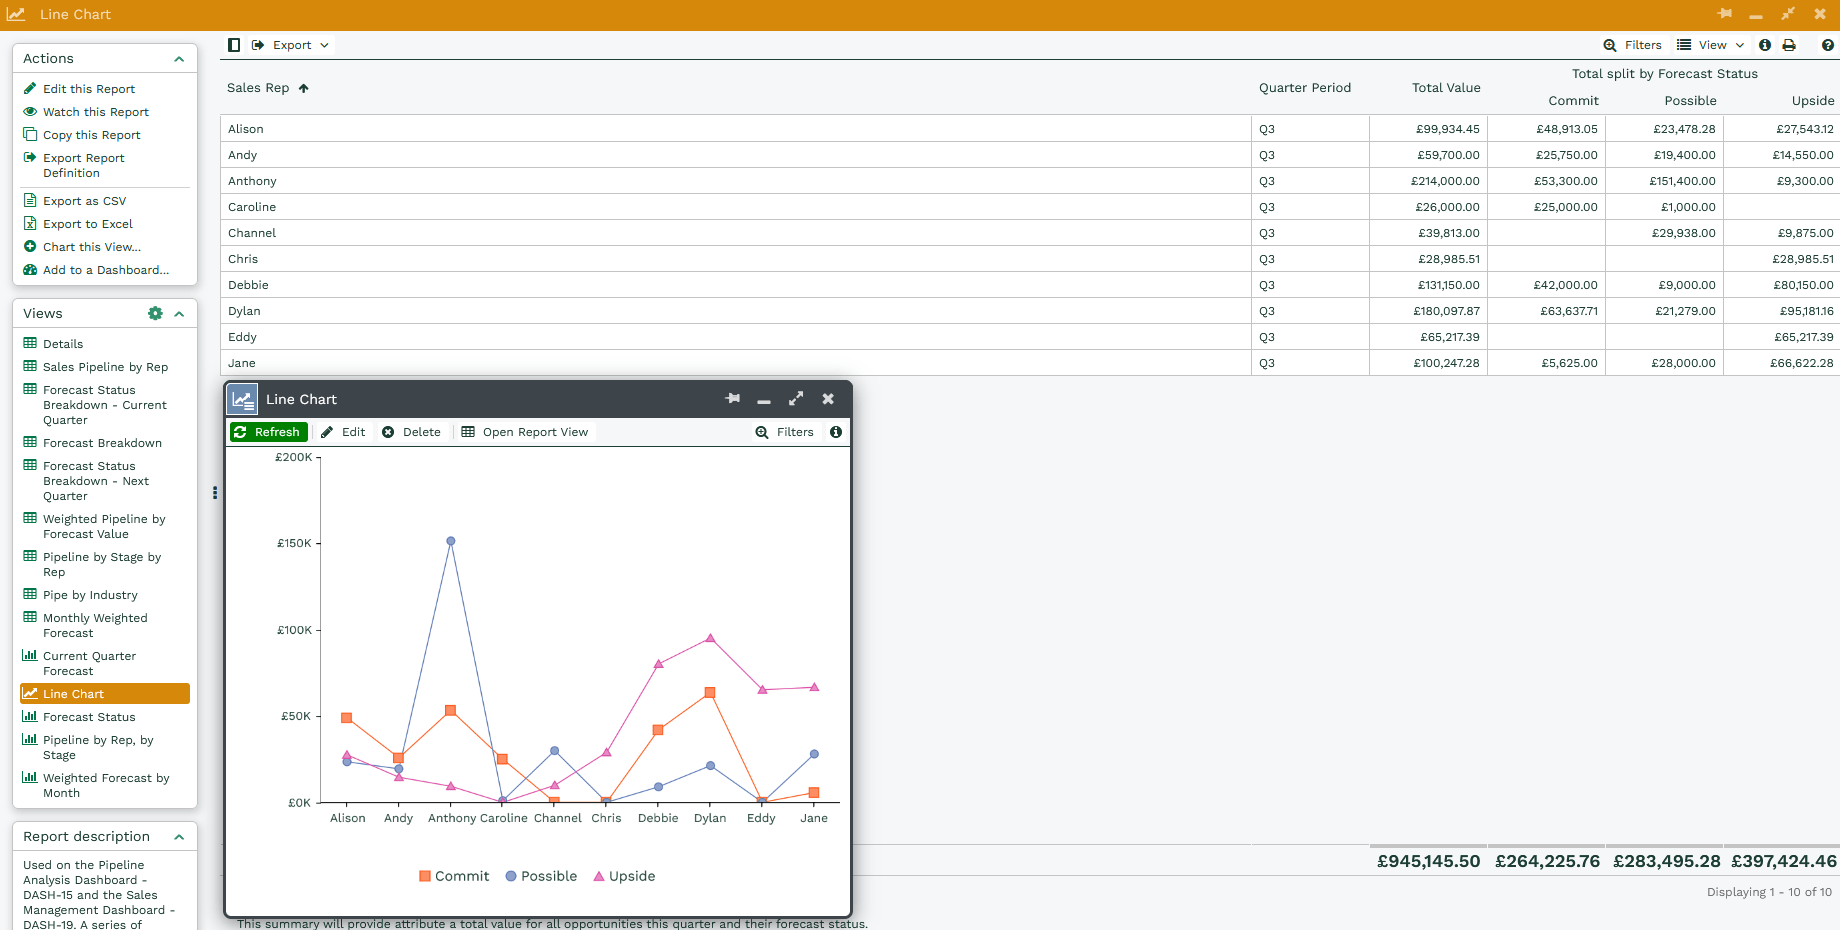Open Filters in the chart popup
1840x930 pixels.
[785, 432]
